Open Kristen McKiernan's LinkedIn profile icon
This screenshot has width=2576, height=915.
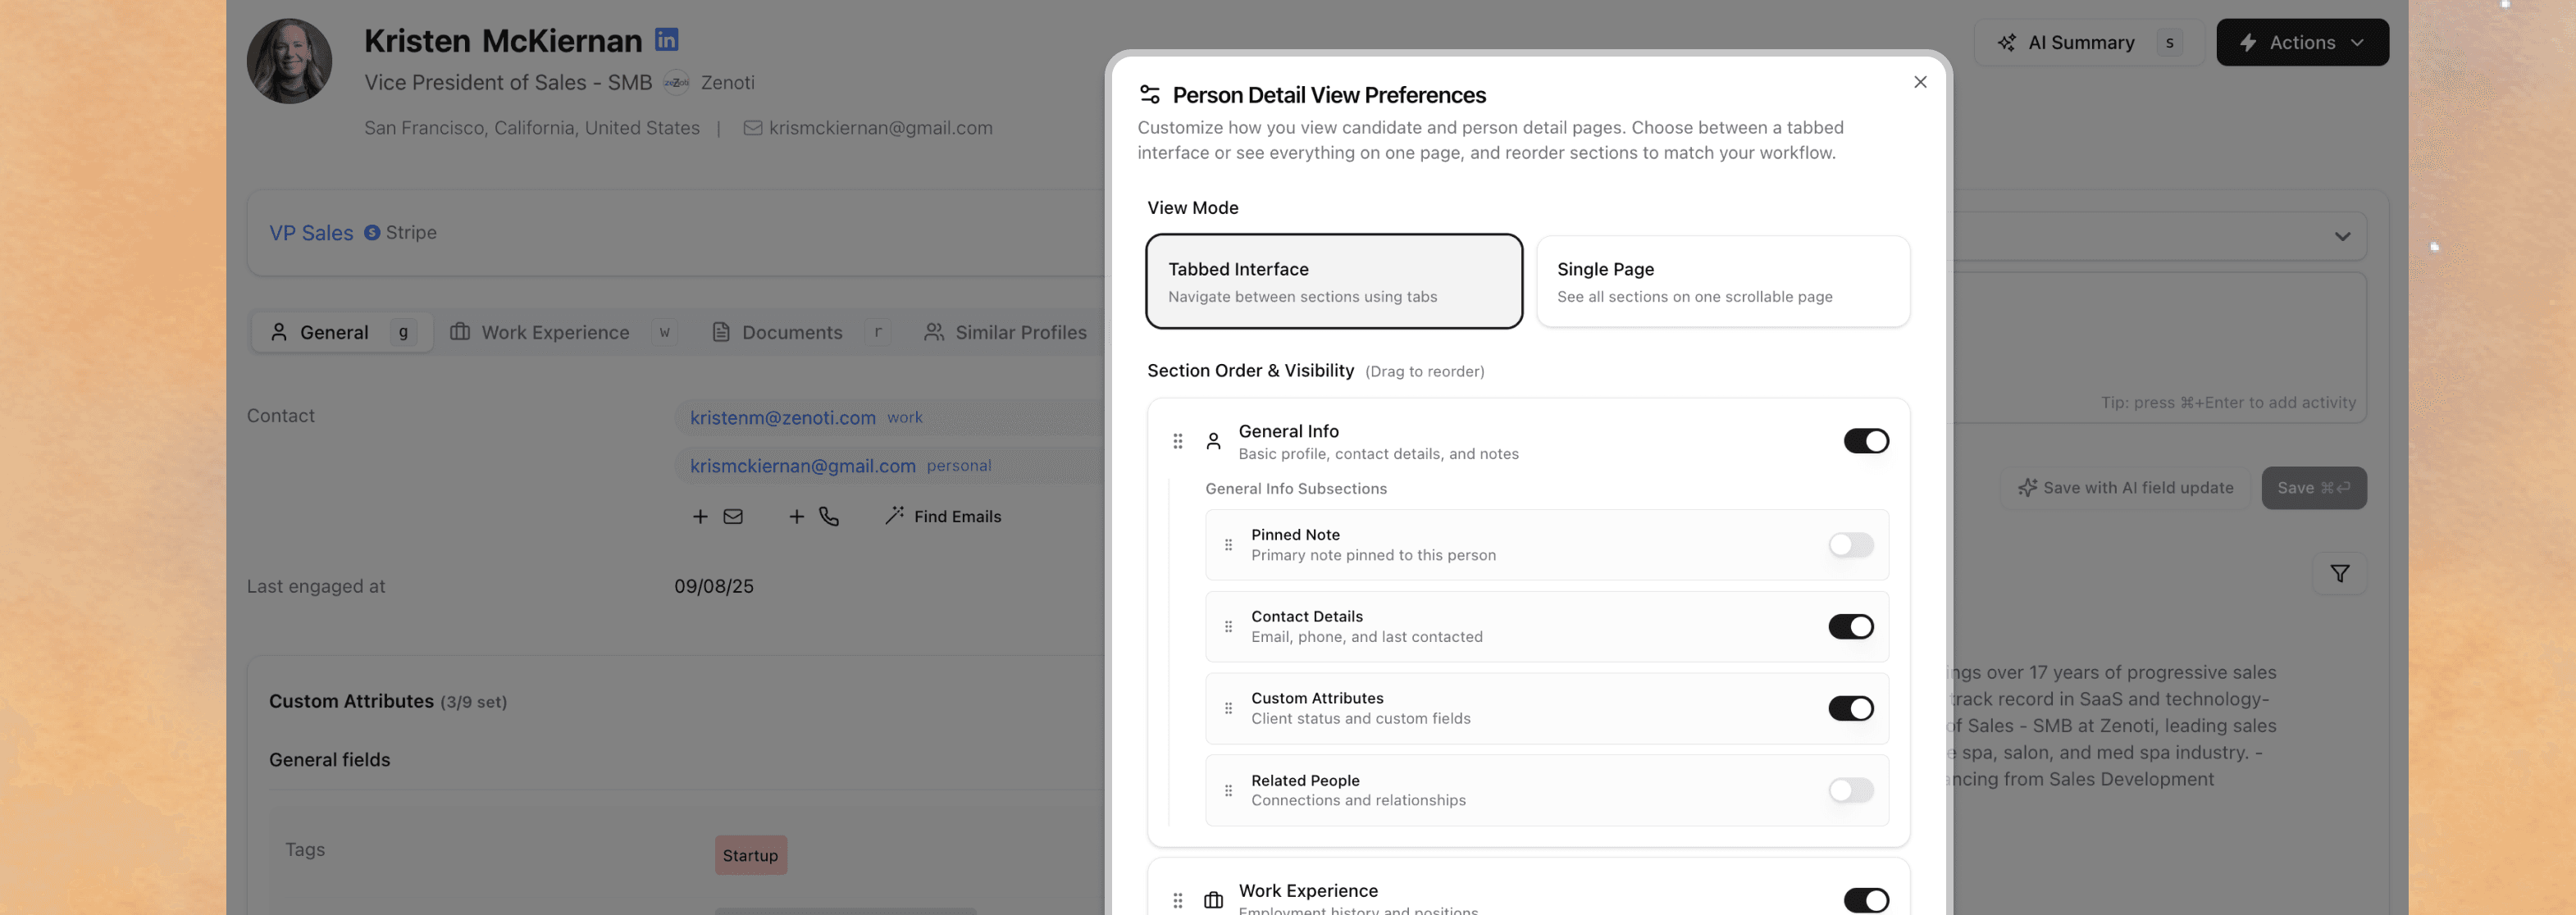click(x=666, y=39)
